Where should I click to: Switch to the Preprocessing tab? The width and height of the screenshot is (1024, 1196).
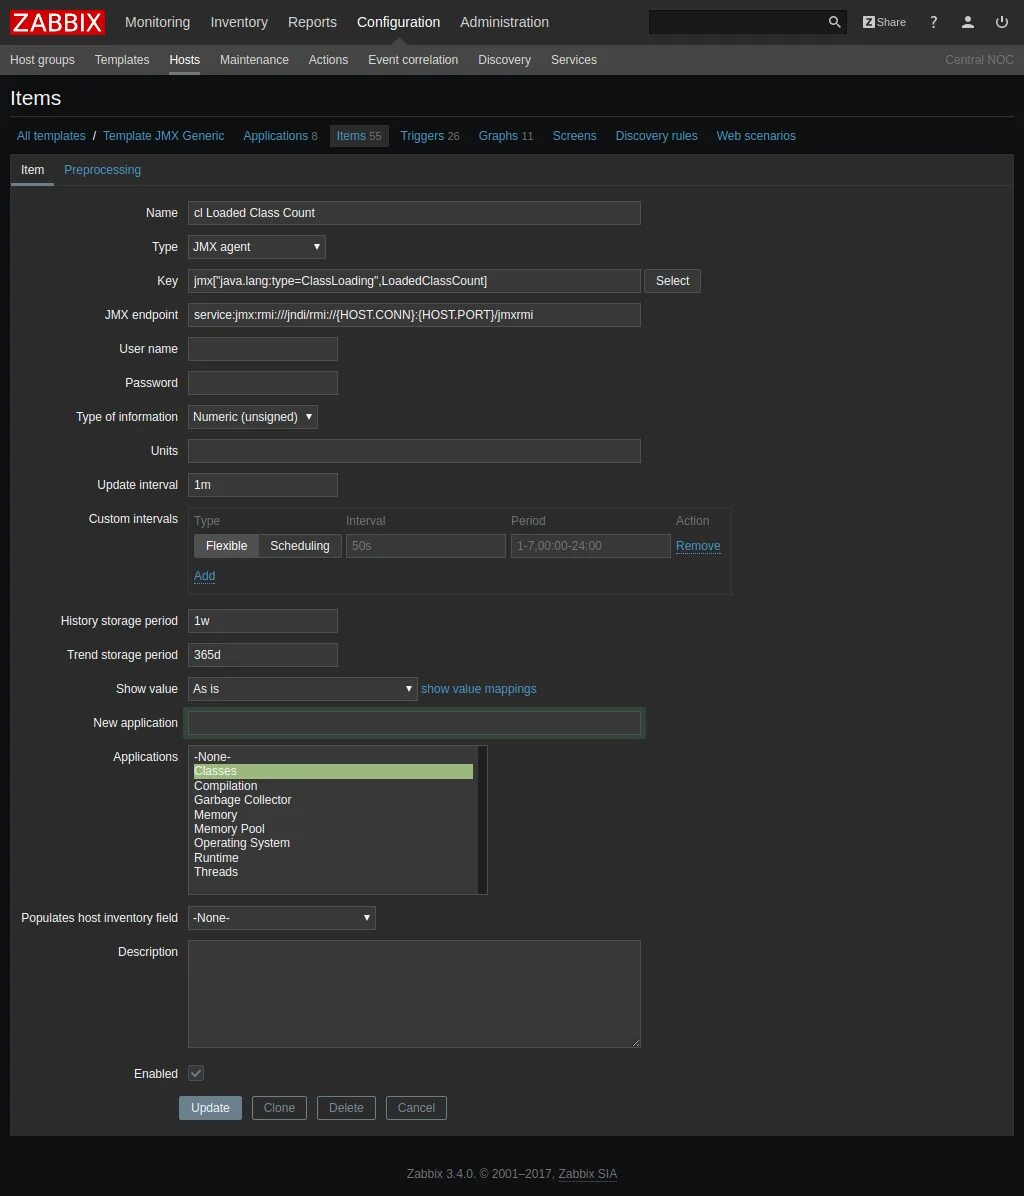click(102, 169)
